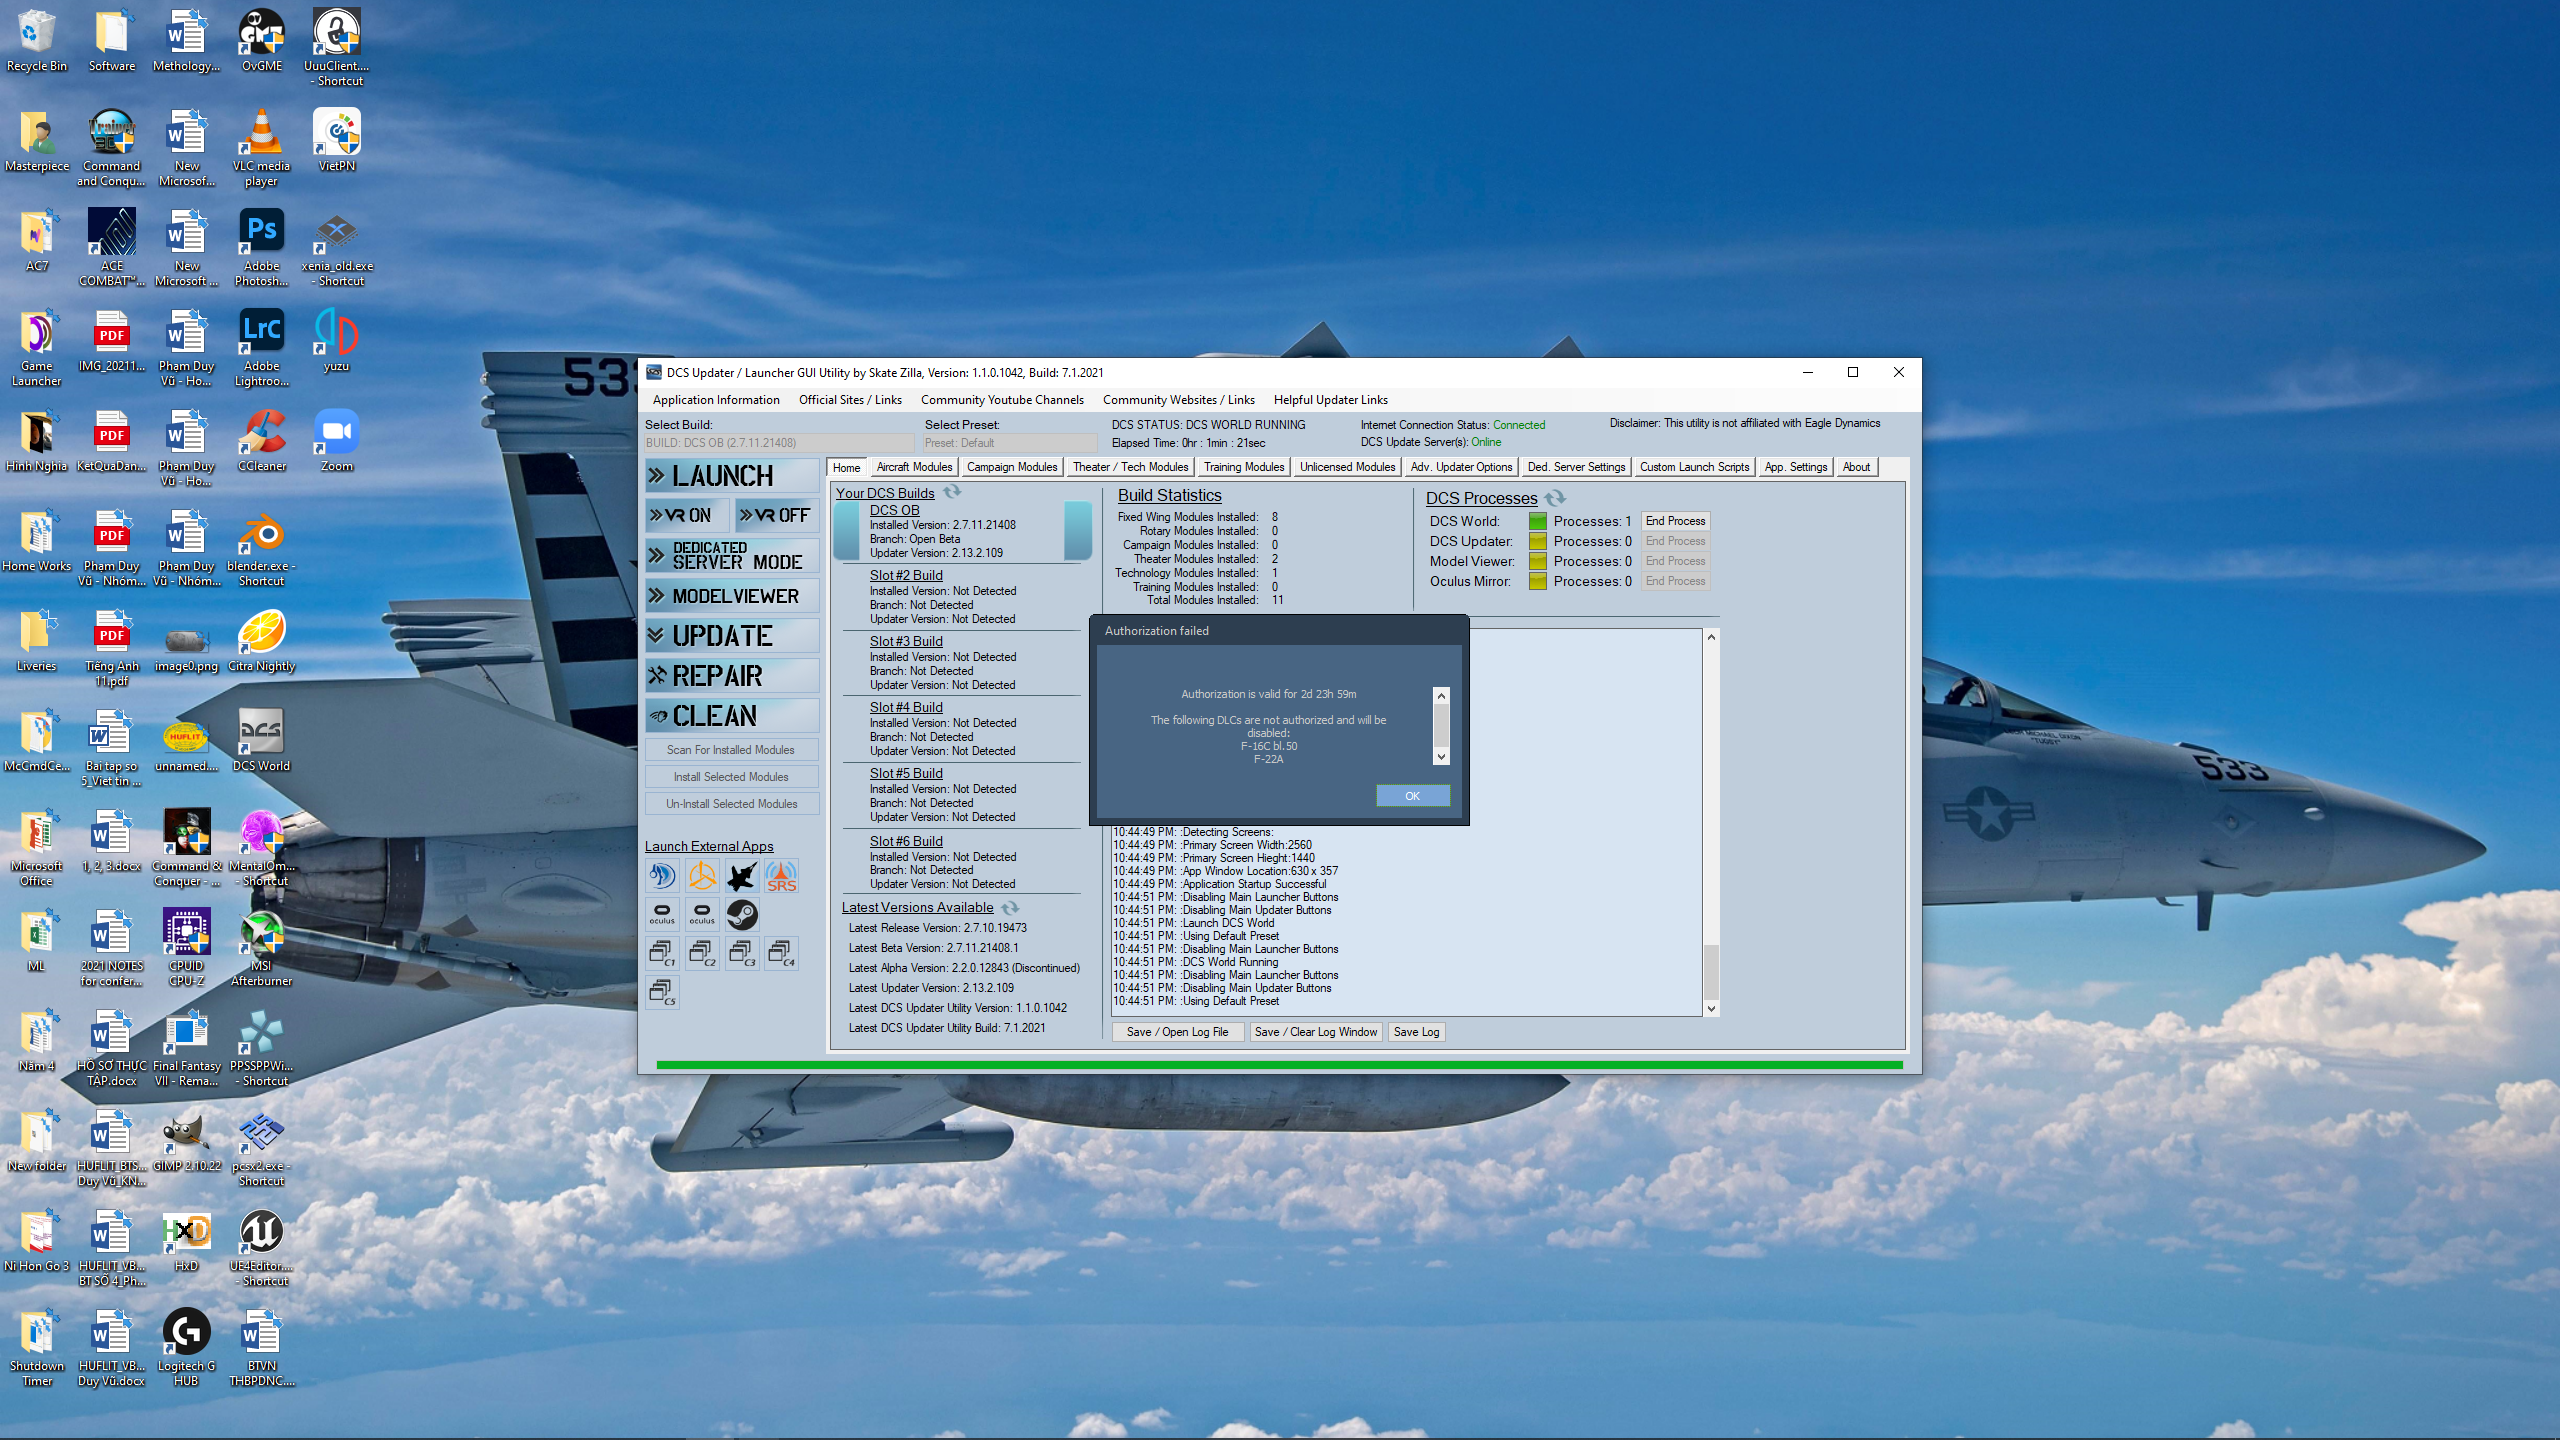Open Select Build dropdown
This screenshot has width=2560, height=1440.
pos(779,443)
